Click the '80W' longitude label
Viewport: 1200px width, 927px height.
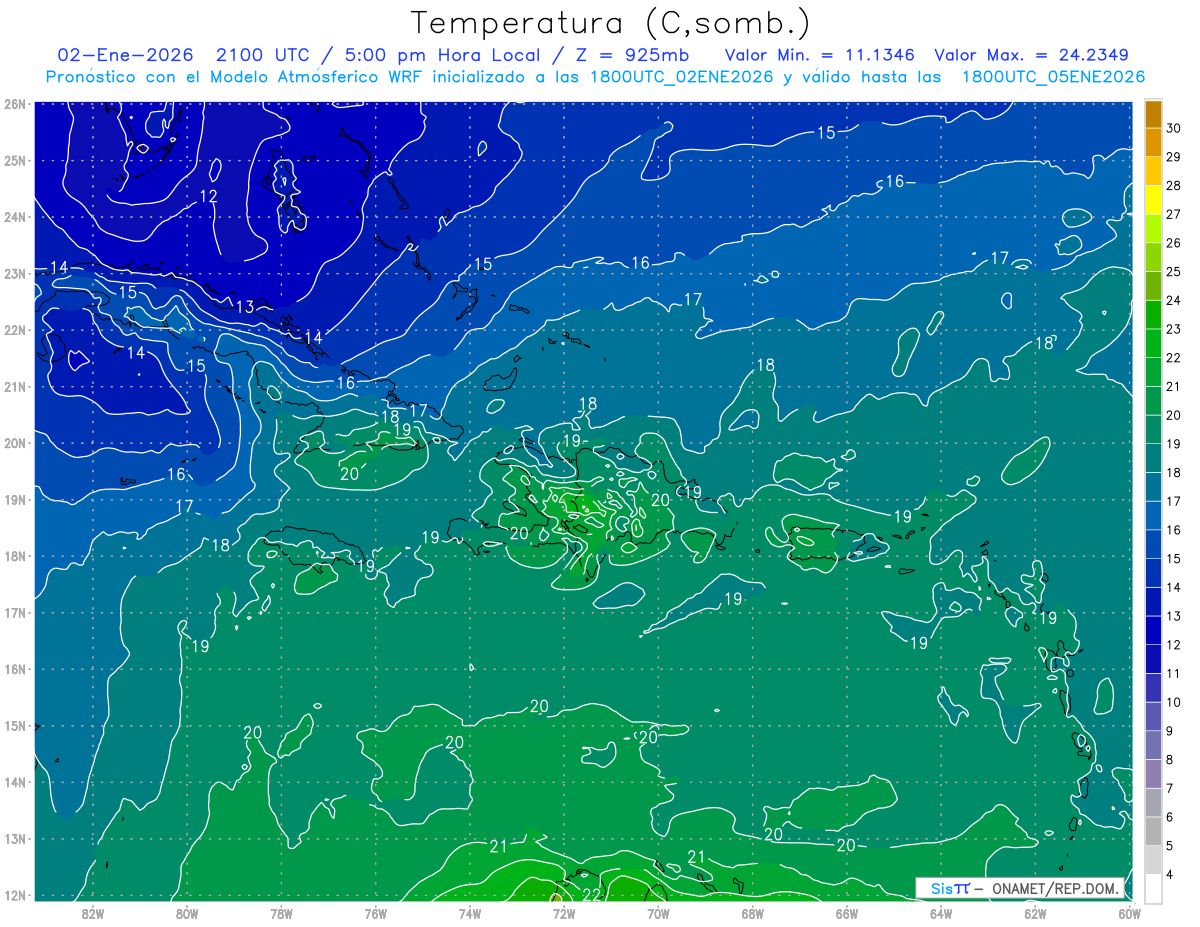pyautogui.click(x=187, y=913)
